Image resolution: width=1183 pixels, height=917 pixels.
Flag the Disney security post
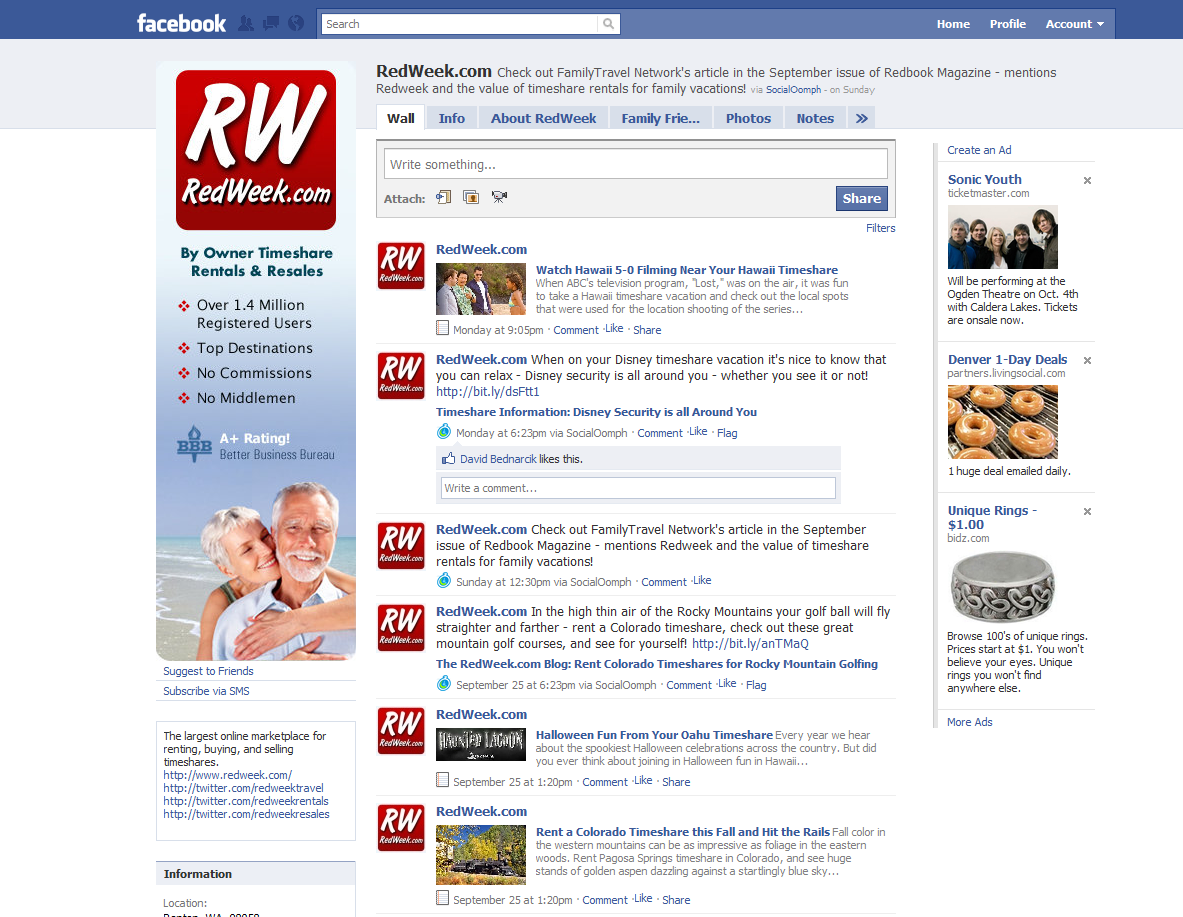tap(727, 433)
